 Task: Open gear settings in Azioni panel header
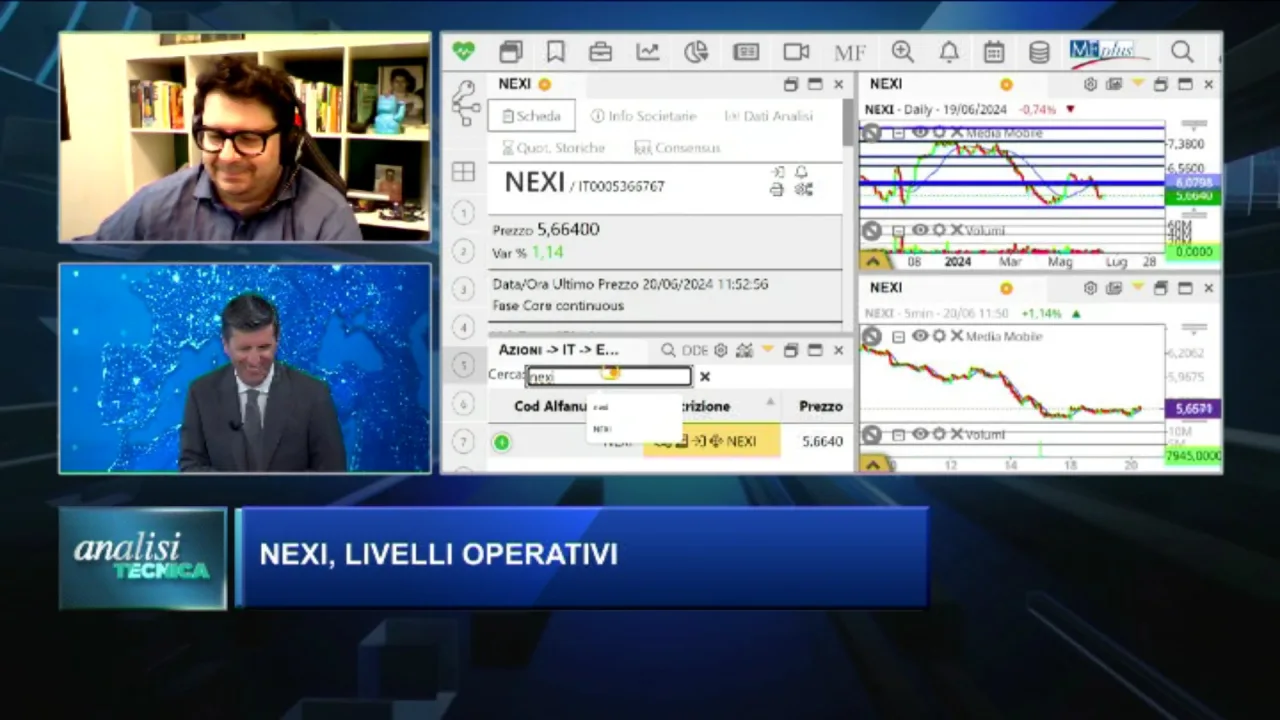click(x=720, y=350)
